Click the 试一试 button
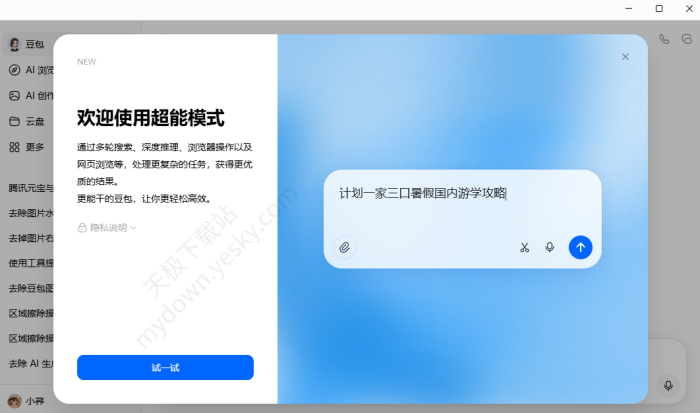This screenshot has height=413, width=700. pos(165,367)
